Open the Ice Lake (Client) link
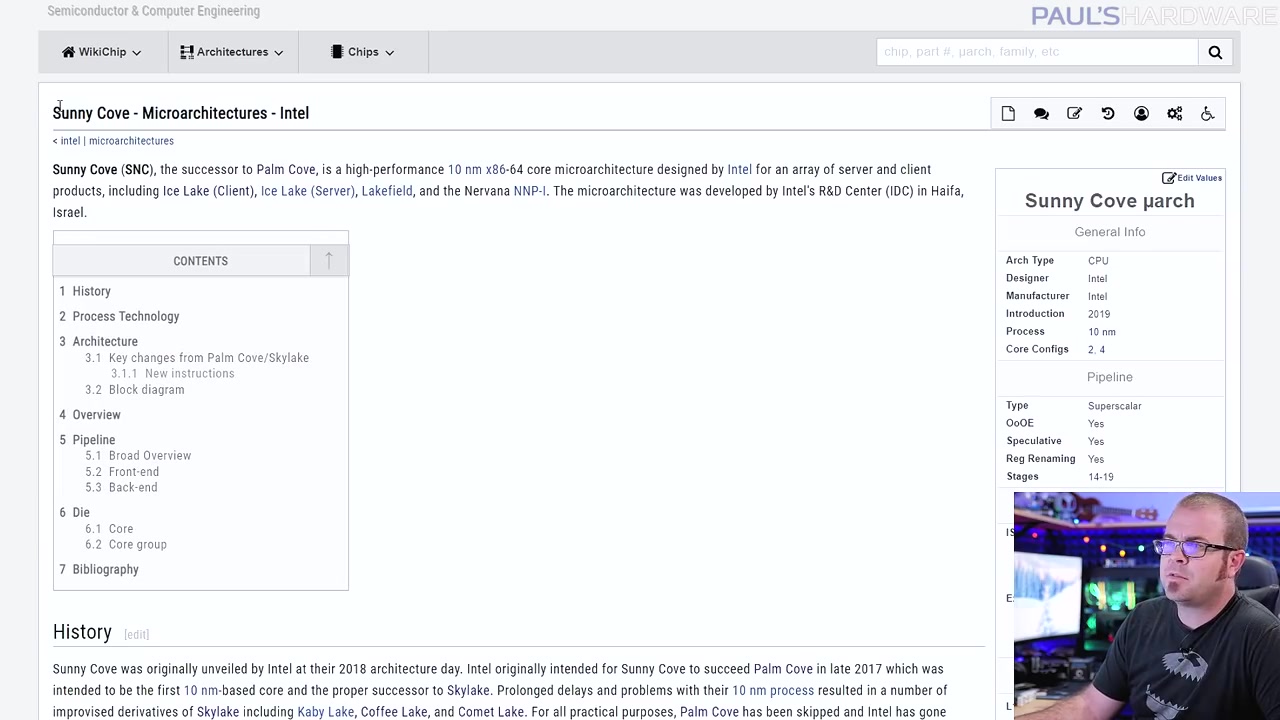Screen dimensions: 1280x720 208,191
